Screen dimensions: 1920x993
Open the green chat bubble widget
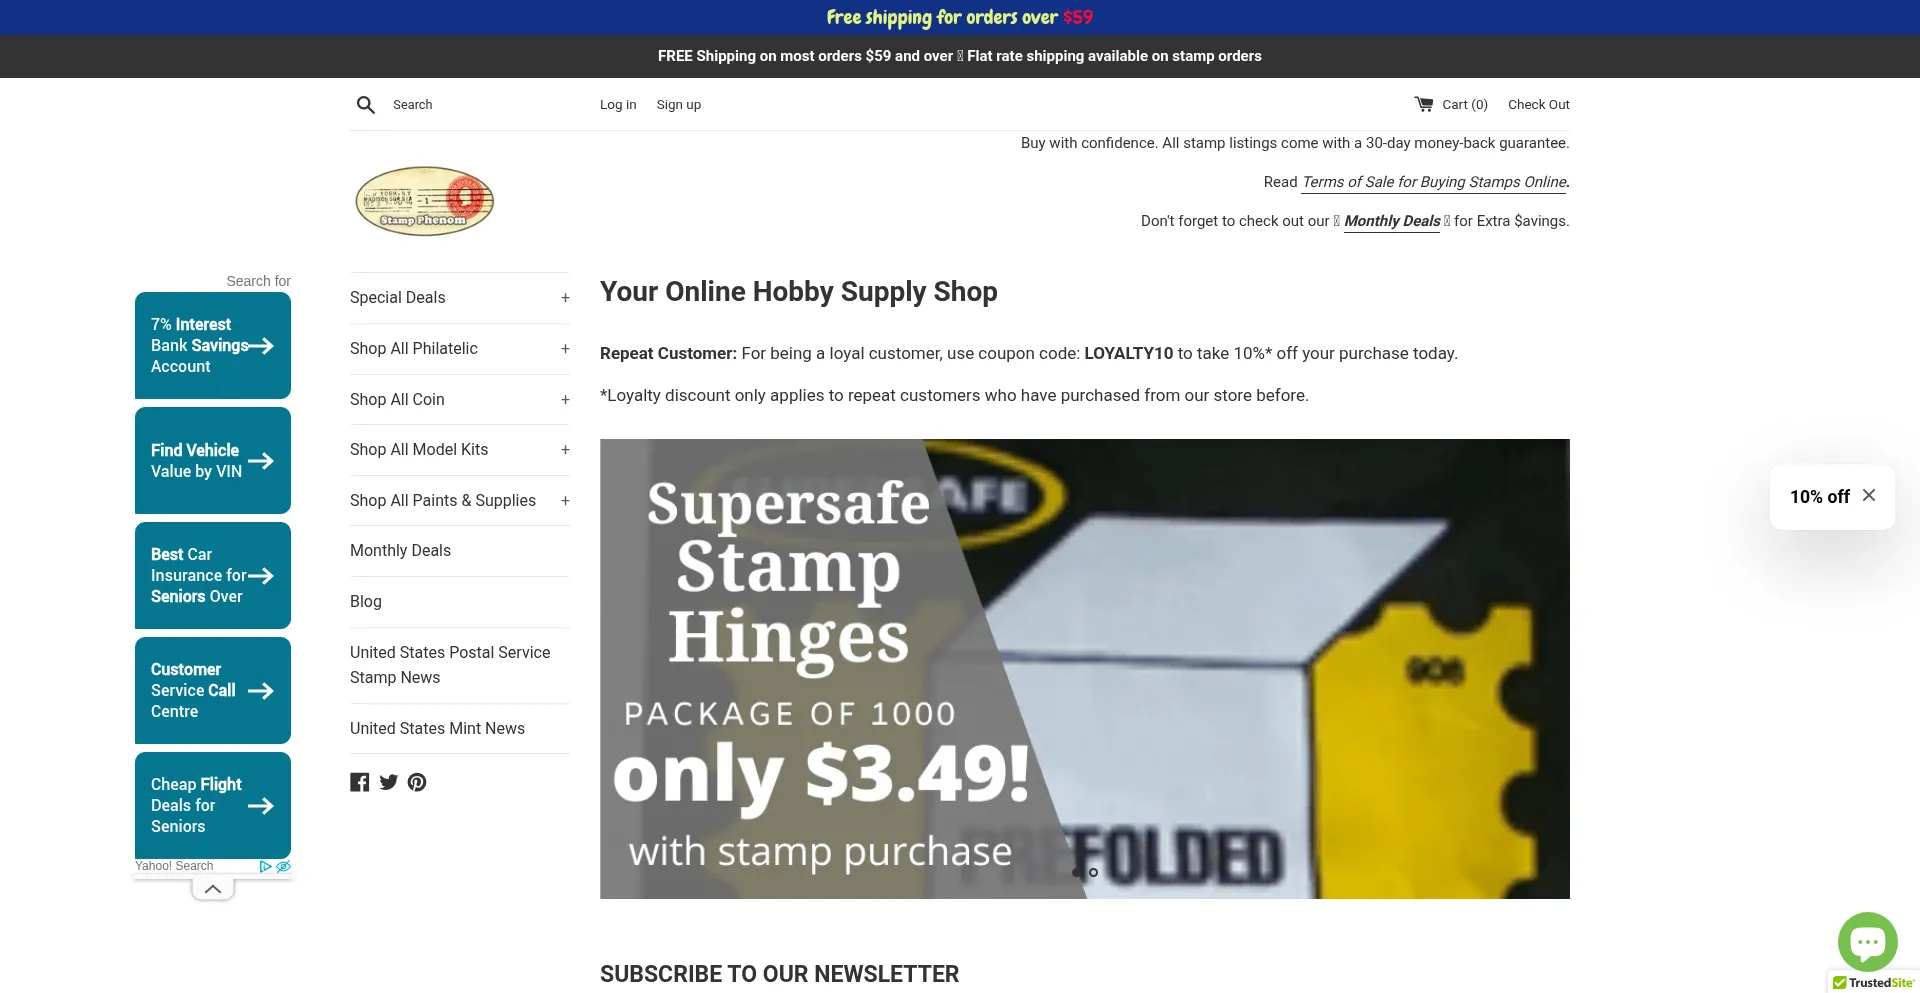tap(1867, 941)
